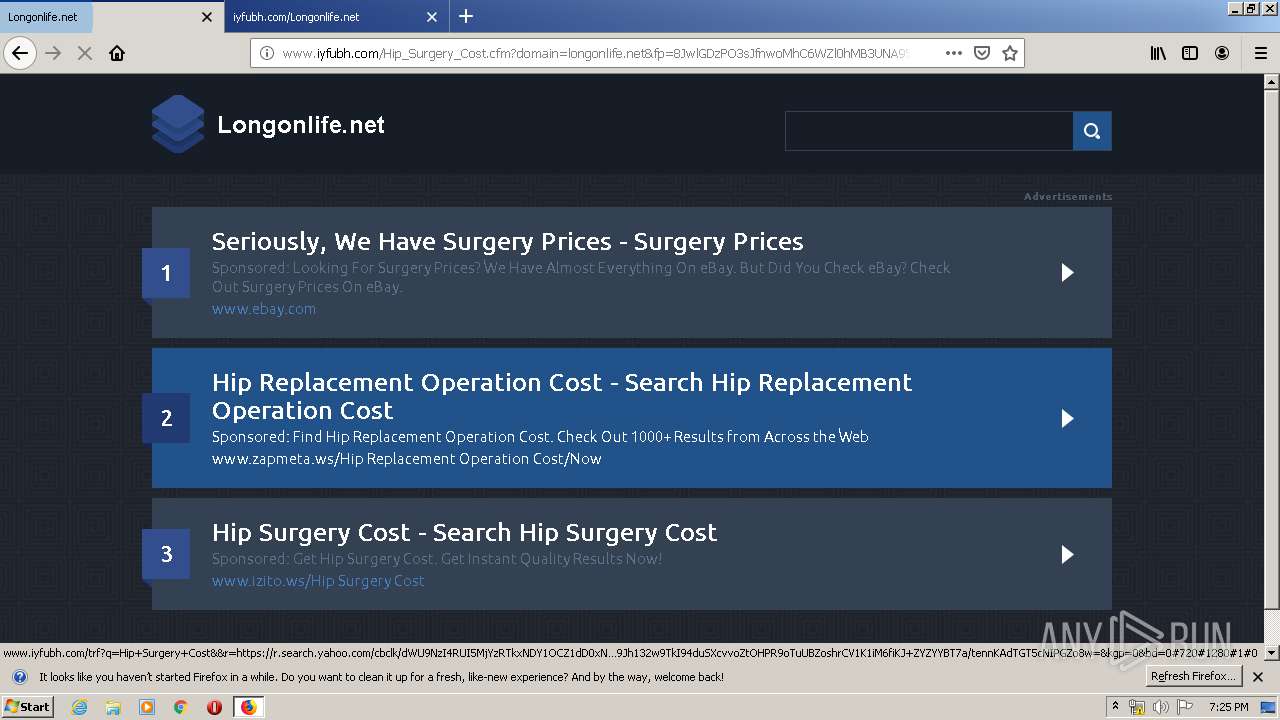
Task: Click the number 2 badge
Action: pyautogui.click(x=166, y=418)
